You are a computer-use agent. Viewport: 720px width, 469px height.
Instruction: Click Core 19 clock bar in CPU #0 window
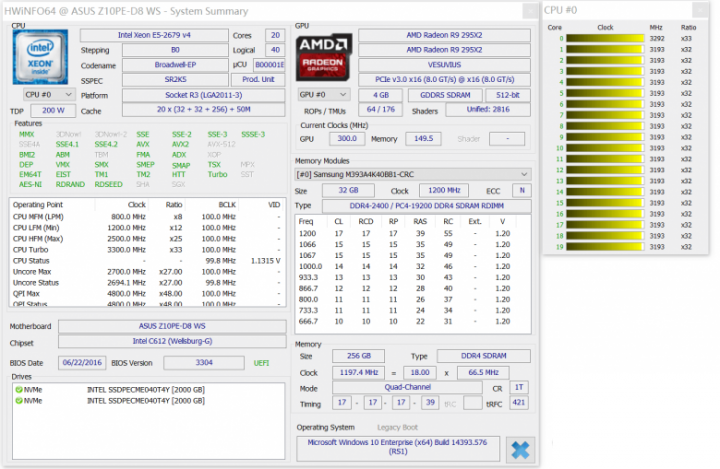605,247
